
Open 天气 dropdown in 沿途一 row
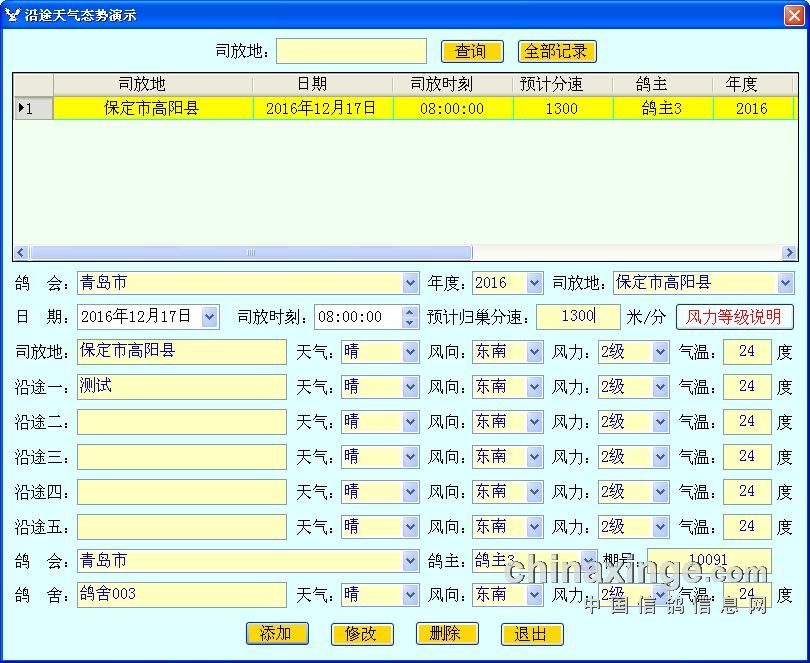click(411, 388)
